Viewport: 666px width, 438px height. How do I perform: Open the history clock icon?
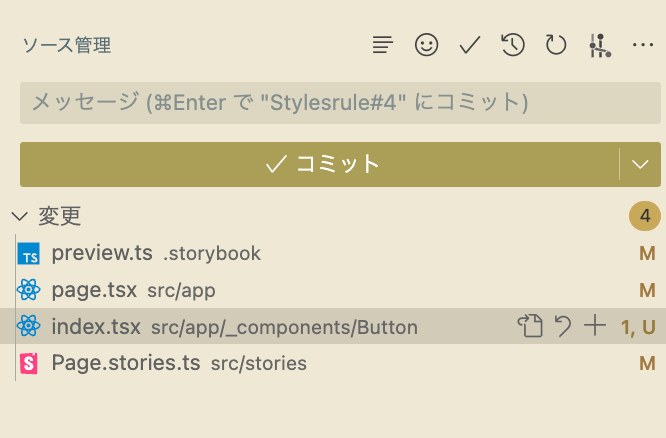[513, 45]
